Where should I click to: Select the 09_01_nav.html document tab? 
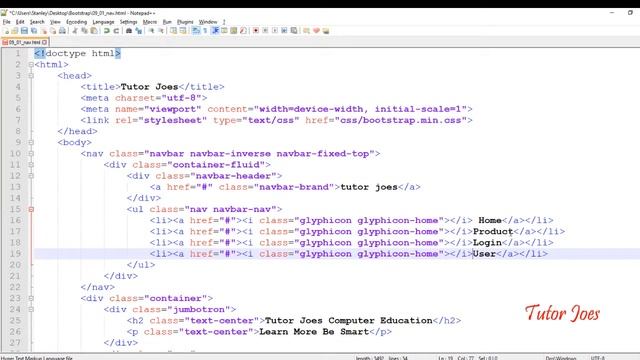tap(24, 42)
